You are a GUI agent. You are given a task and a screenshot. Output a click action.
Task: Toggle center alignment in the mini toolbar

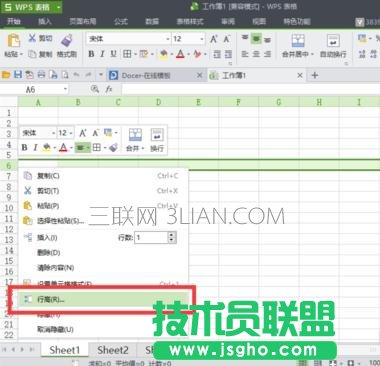click(x=80, y=147)
